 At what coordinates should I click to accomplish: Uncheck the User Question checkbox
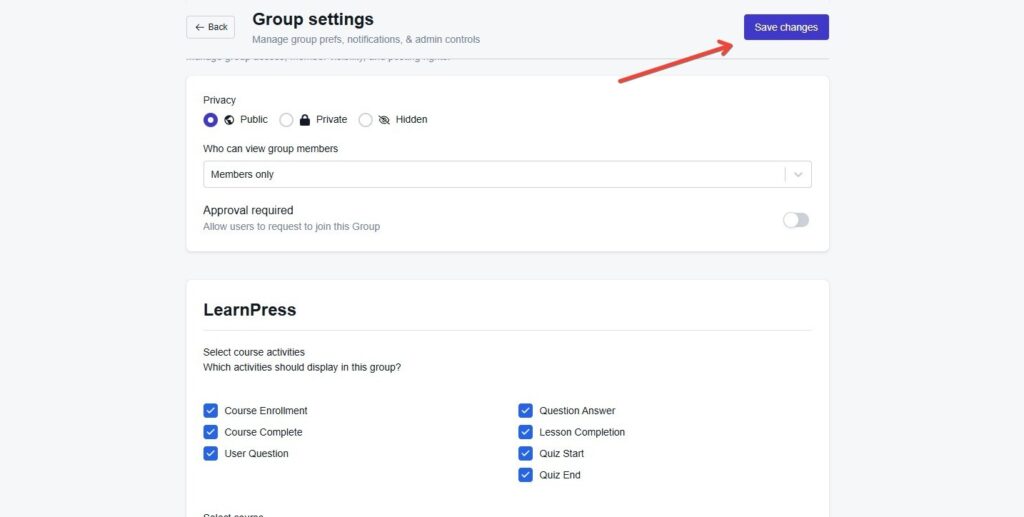point(210,454)
